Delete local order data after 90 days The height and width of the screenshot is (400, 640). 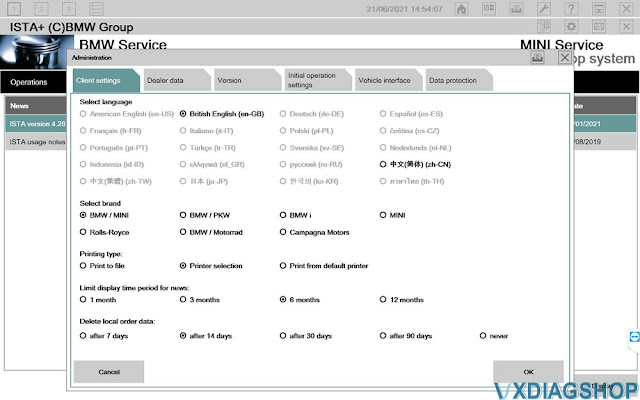point(406,336)
